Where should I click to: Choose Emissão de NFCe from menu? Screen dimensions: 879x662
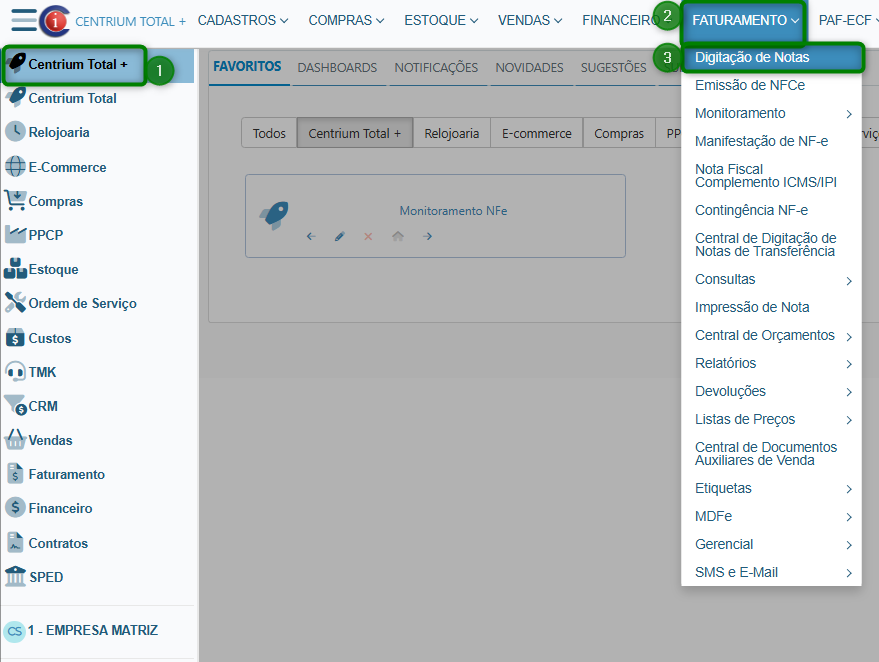[750, 86]
